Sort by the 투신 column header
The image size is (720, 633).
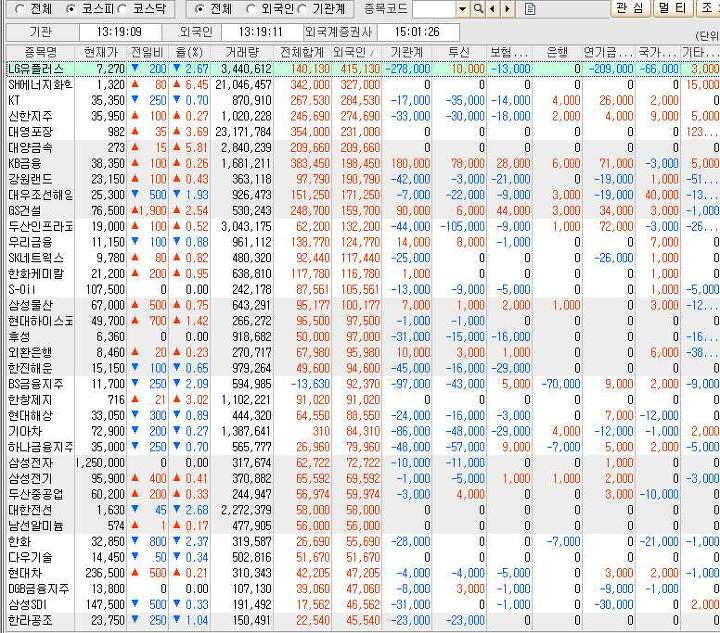(x=459, y=52)
